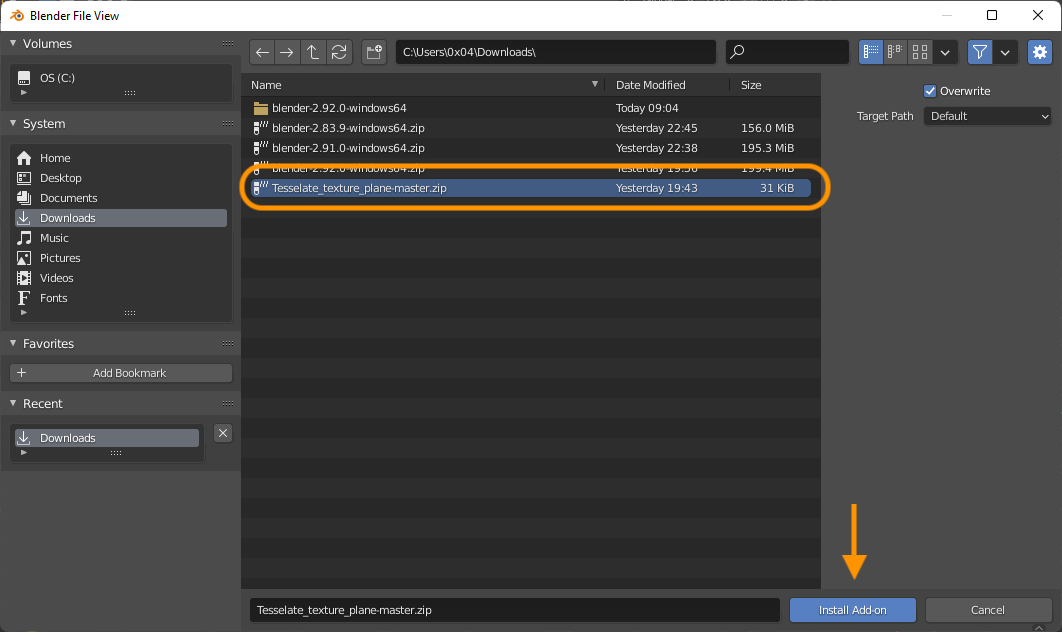Open display settings dropdown arrow

945,52
